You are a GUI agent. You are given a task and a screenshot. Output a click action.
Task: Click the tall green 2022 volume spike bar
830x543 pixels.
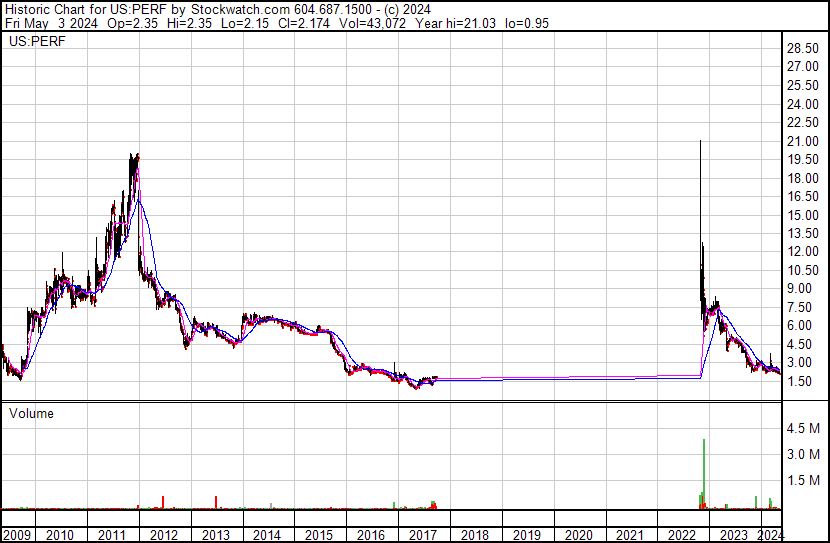[x=703, y=474]
